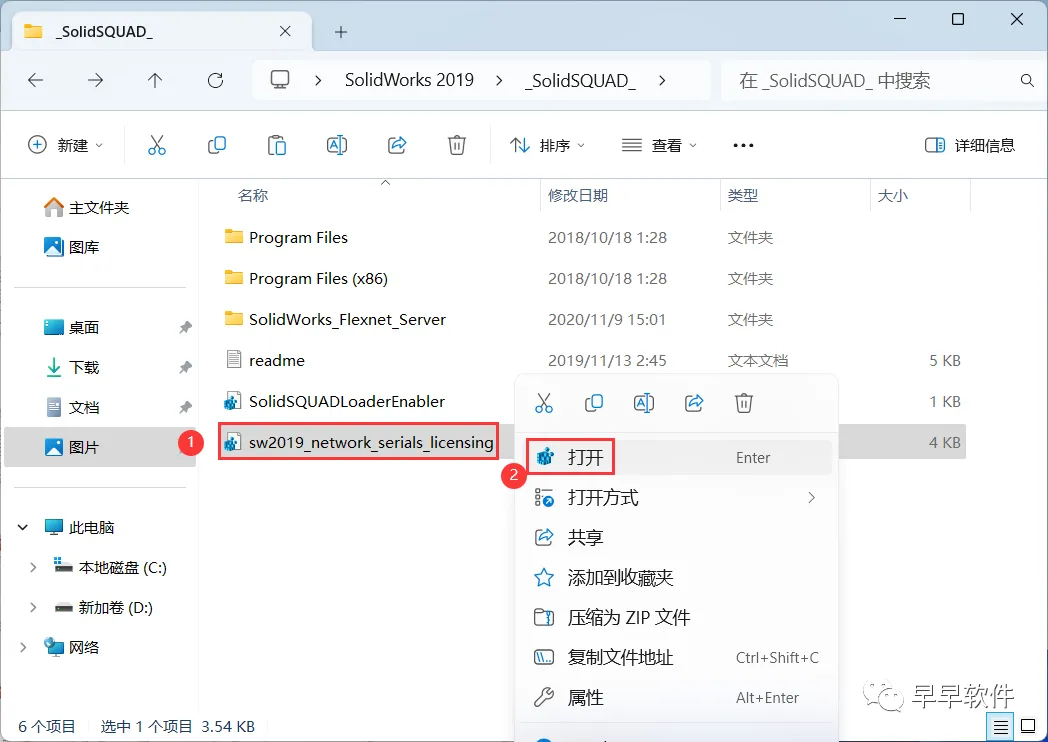The height and width of the screenshot is (742, 1048).
Task: Open the 排序 sort dropdown
Action: tap(547, 145)
